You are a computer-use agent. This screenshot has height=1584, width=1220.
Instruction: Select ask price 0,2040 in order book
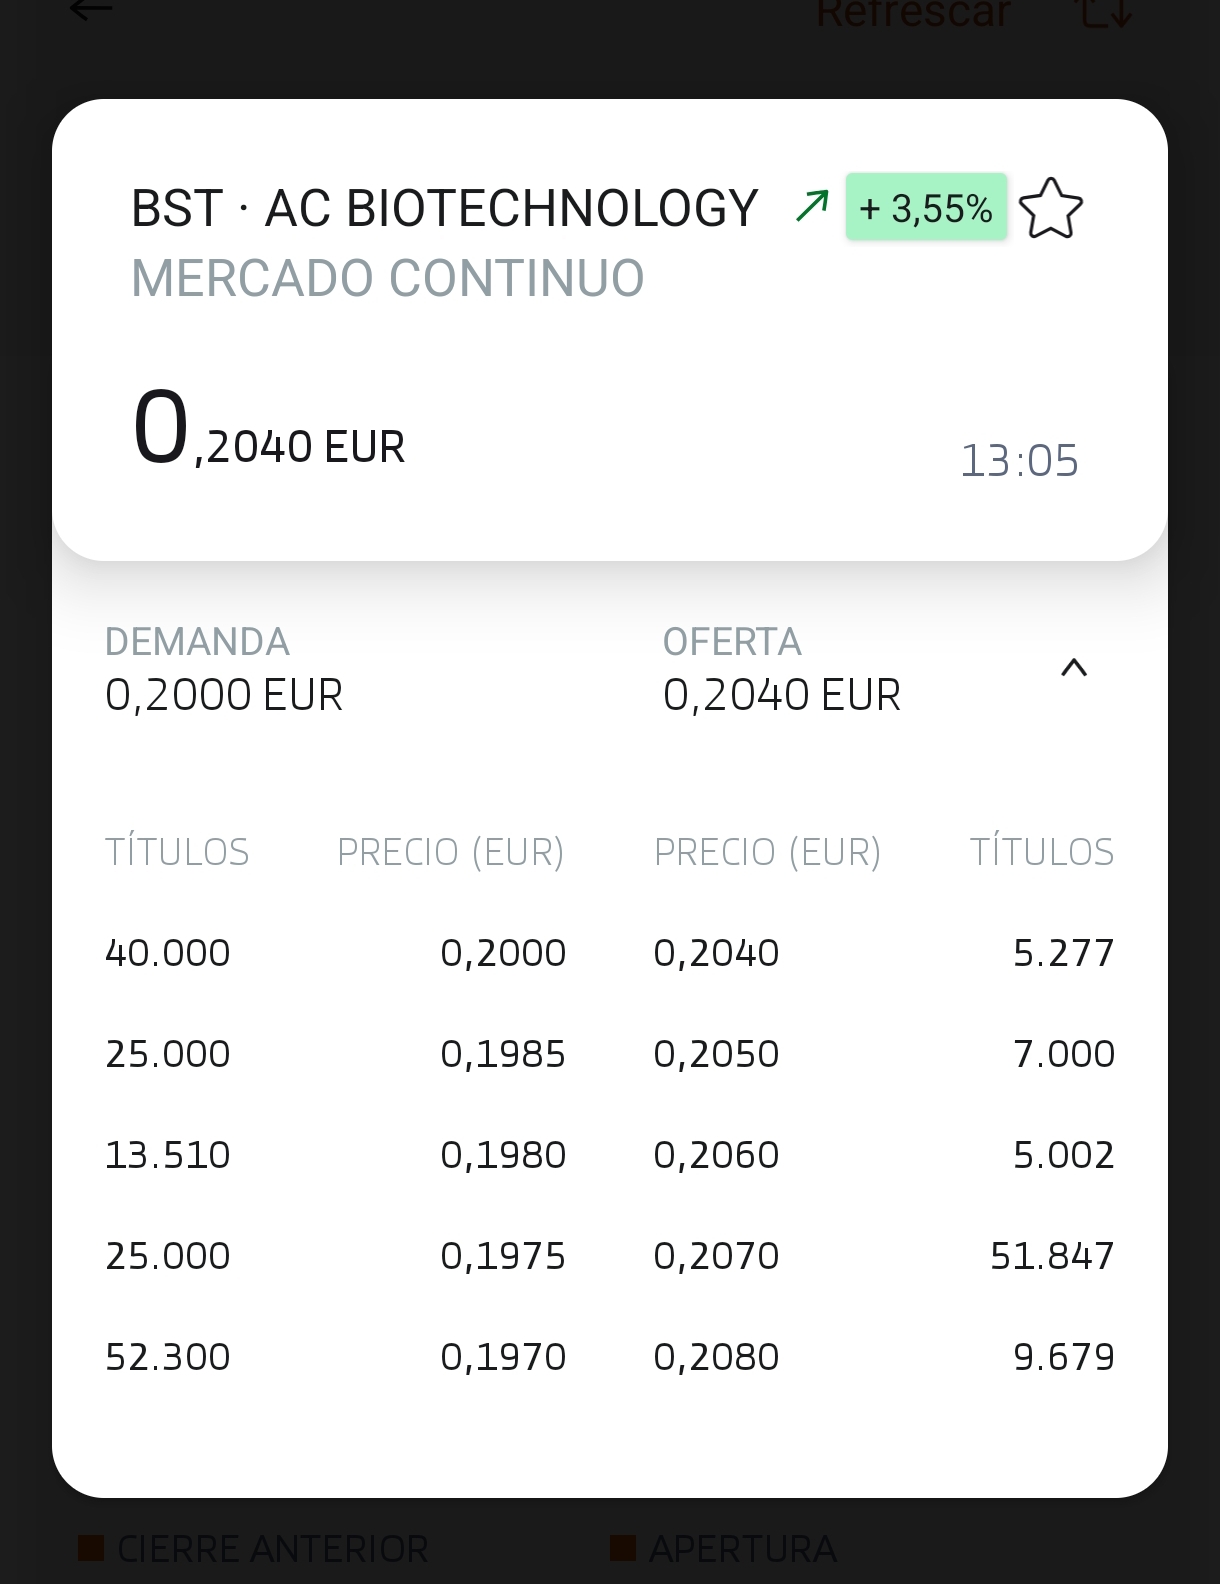coord(716,953)
